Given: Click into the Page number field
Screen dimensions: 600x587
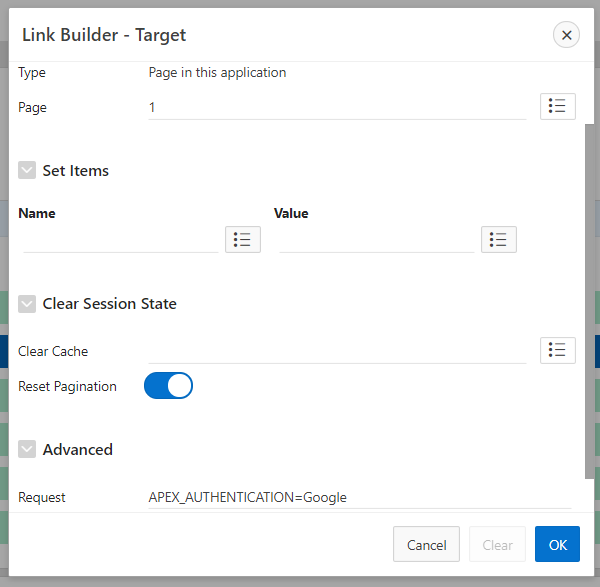Looking at the screenshot, I should [x=337, y=108].
